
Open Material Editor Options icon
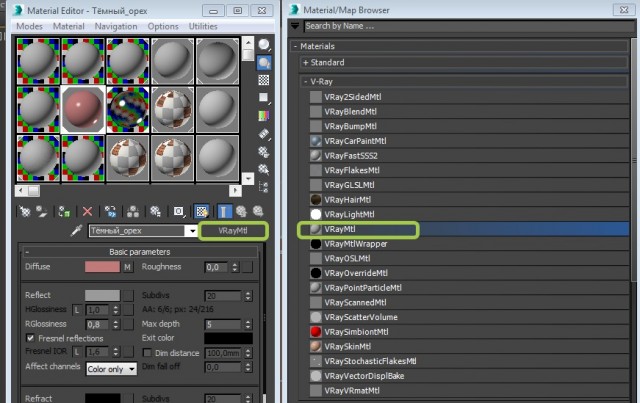pyautogui.click(x=264, y=151)
